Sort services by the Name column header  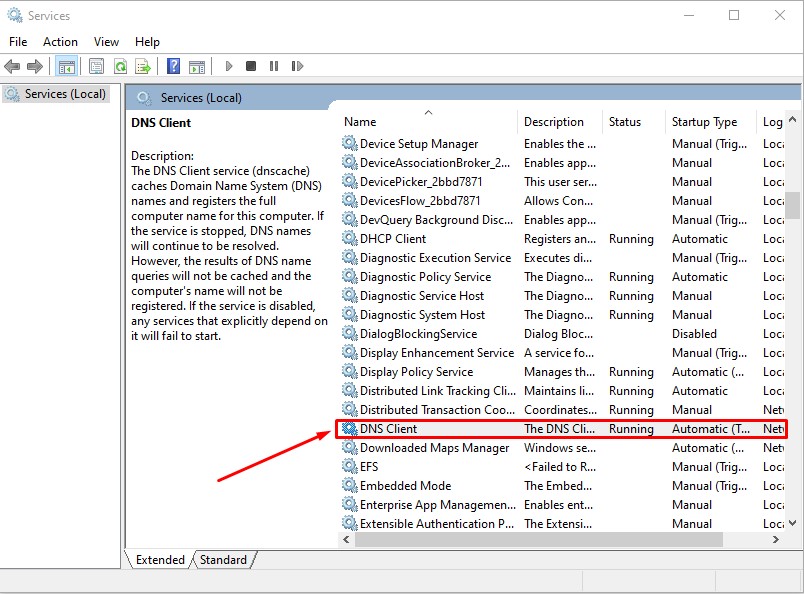coord(360,122)
